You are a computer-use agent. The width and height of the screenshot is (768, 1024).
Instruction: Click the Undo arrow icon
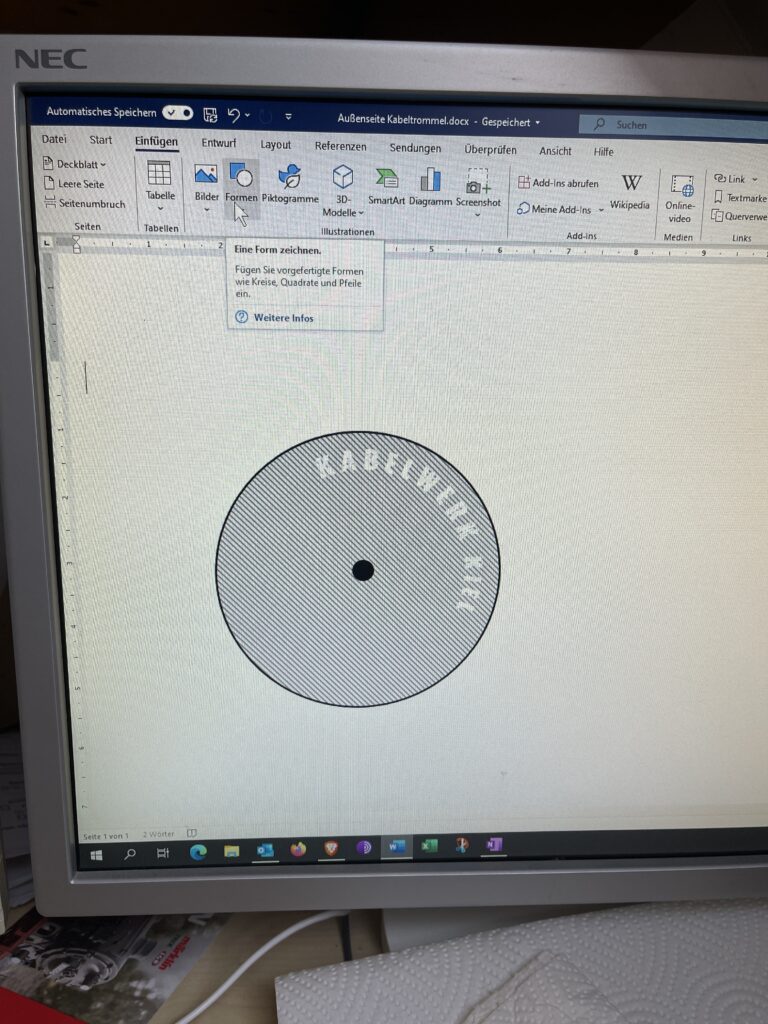click(x=233, y=116)
